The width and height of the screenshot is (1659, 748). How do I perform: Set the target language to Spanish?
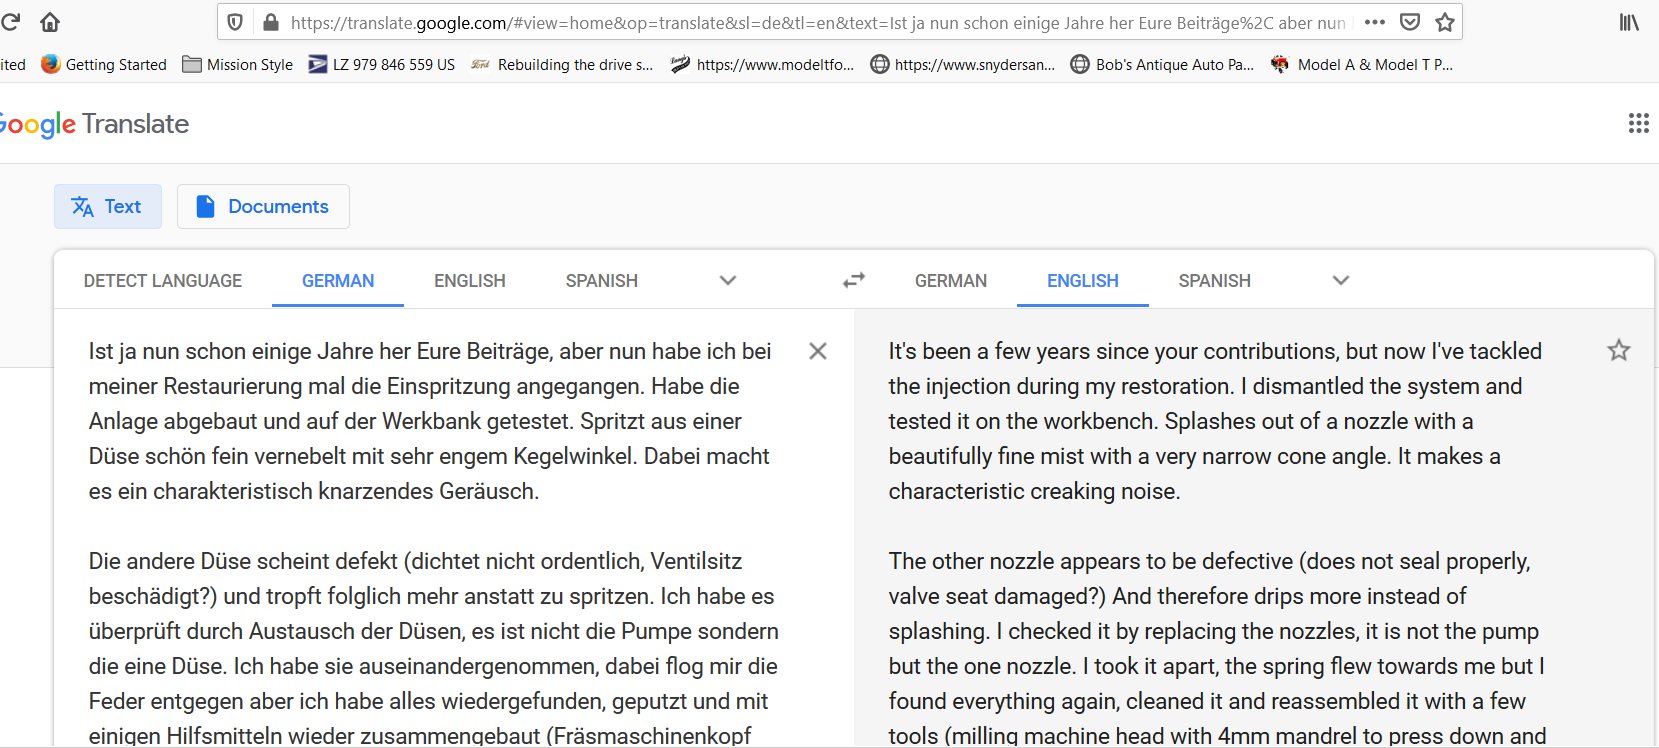(1214, 281)
